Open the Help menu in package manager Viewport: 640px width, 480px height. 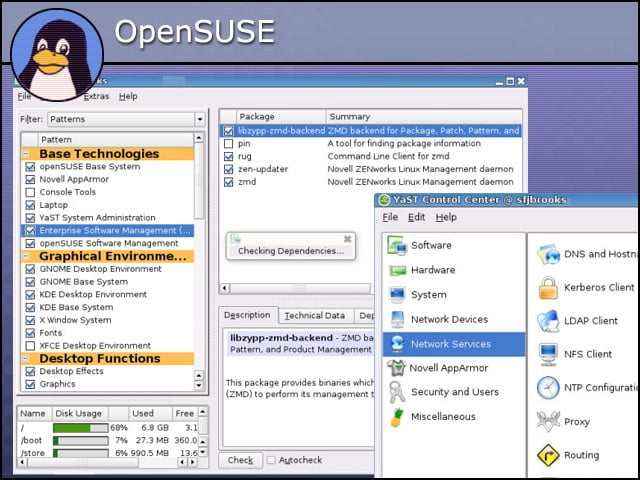tap(128, 97)
